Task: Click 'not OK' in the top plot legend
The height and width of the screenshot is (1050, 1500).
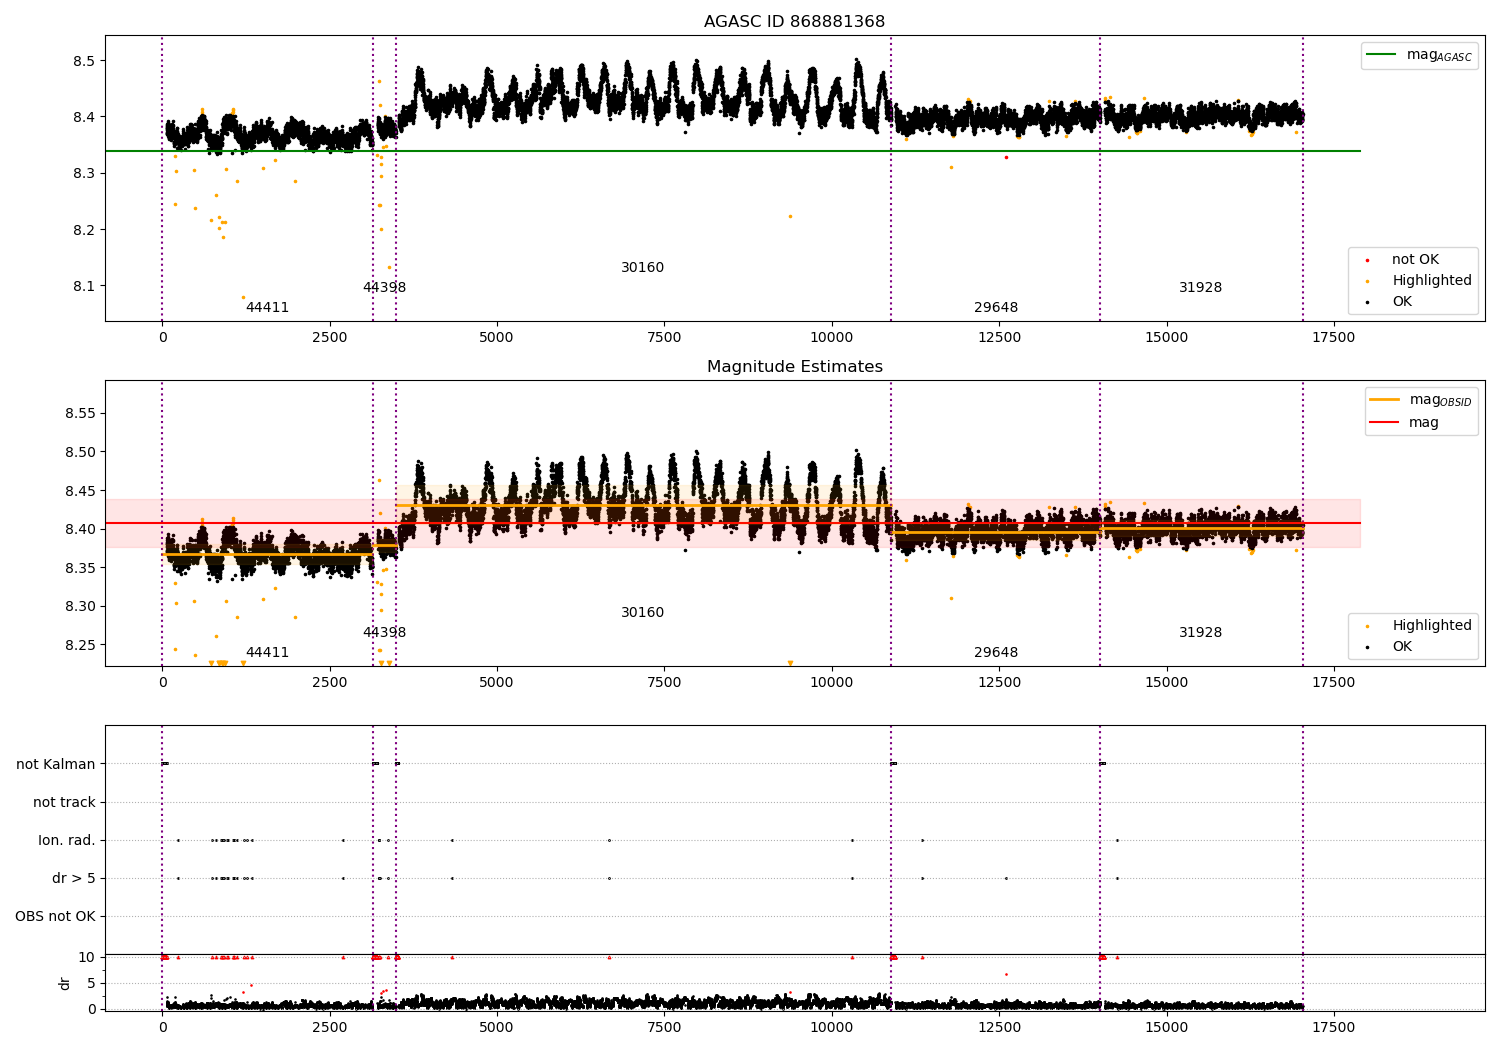Action: click(1415, 260)
